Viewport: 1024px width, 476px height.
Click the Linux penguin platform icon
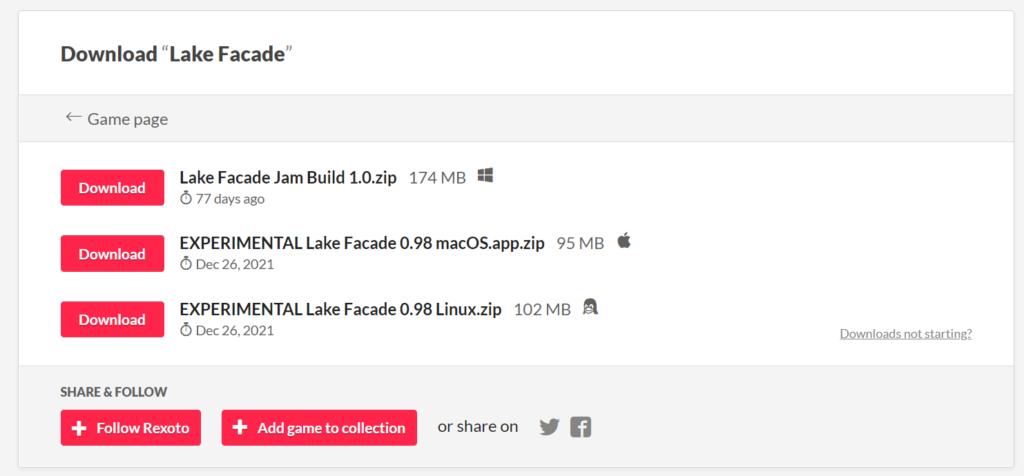coord(590,307)
